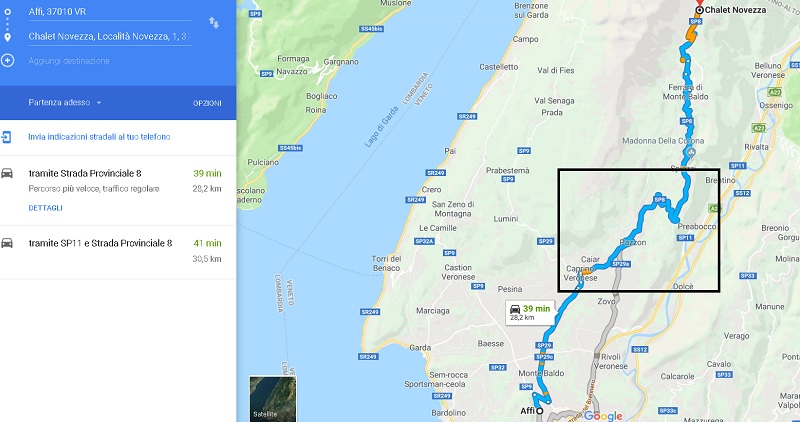The height and width of the screenshot is (422, 800).
Task: Select the car icon for SP11 route
Action: [7, 243]
